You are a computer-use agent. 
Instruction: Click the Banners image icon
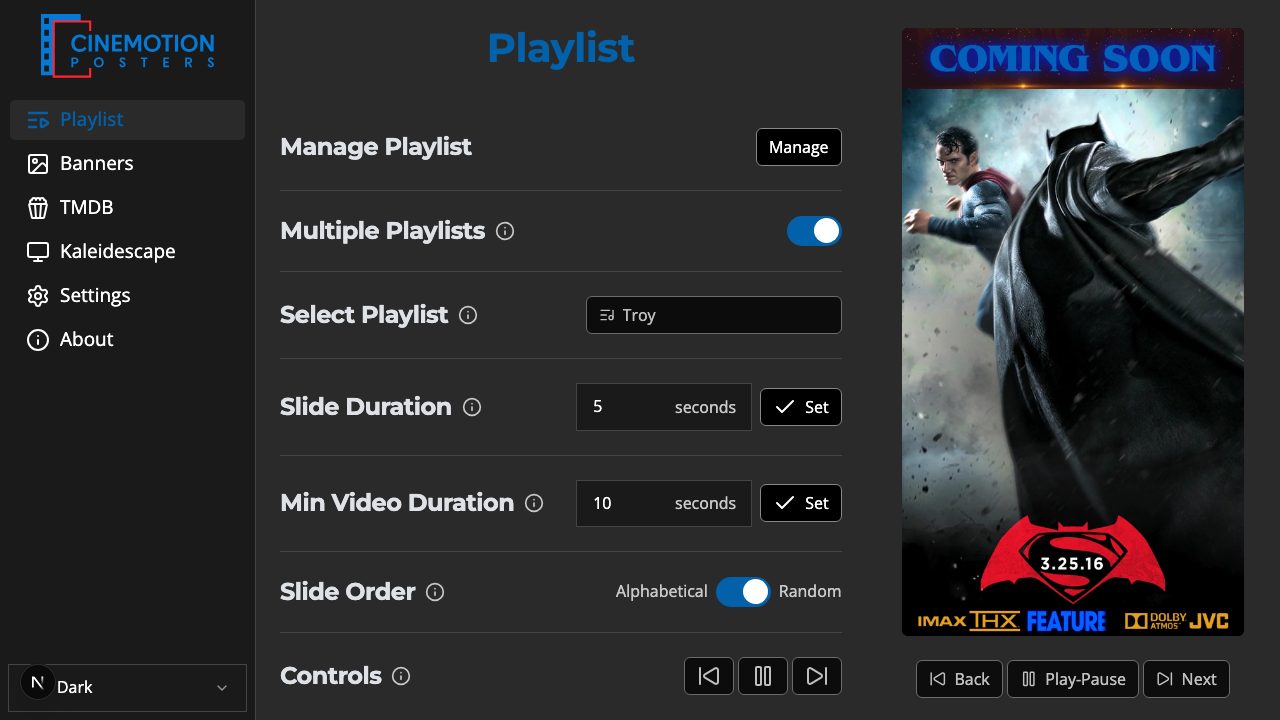38,164
